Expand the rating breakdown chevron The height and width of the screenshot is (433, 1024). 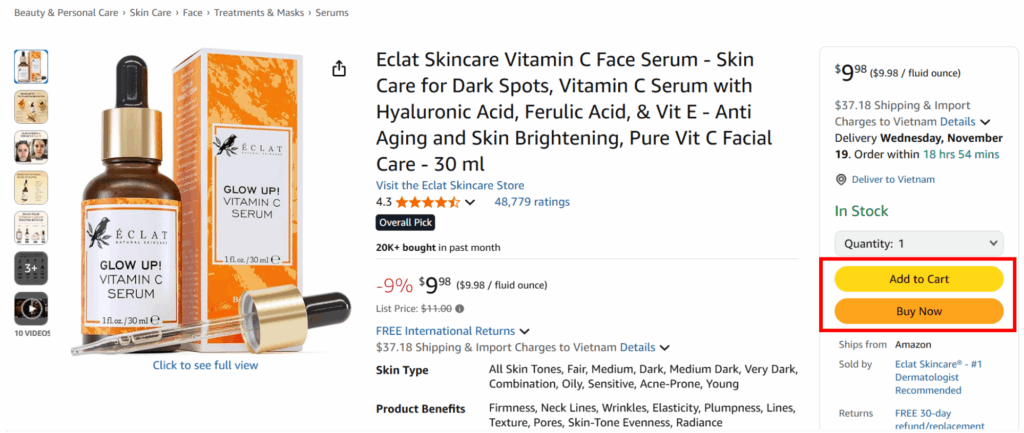tap(470, 203)
